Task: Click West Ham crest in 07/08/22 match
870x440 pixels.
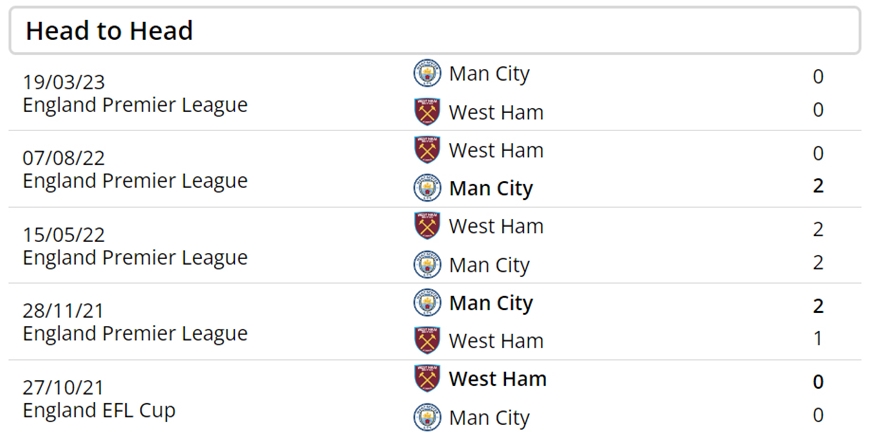Action: (x=427, y=150)
